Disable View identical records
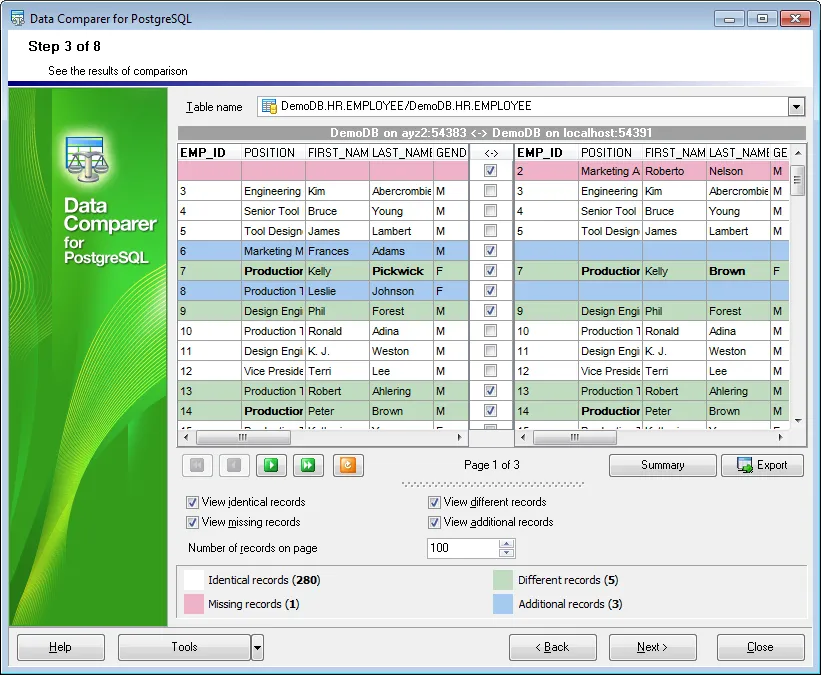821x675 pixels. [191, 502]
